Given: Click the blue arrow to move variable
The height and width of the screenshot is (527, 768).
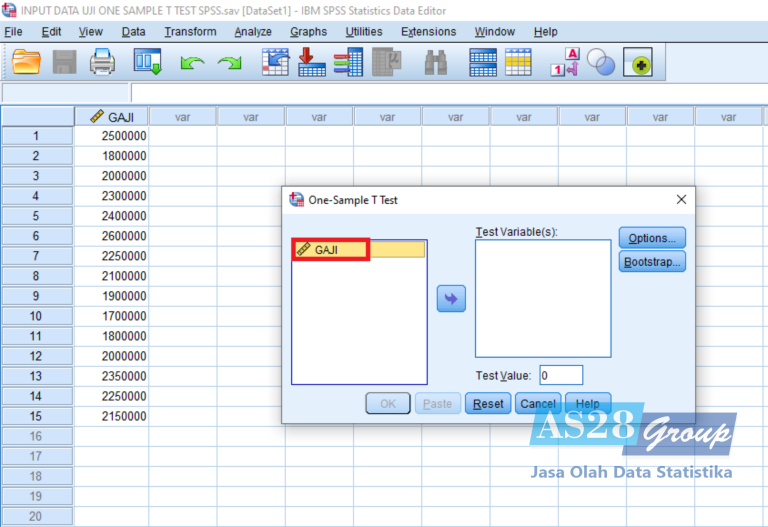Looking at the screenshot, I should [451, 298].
